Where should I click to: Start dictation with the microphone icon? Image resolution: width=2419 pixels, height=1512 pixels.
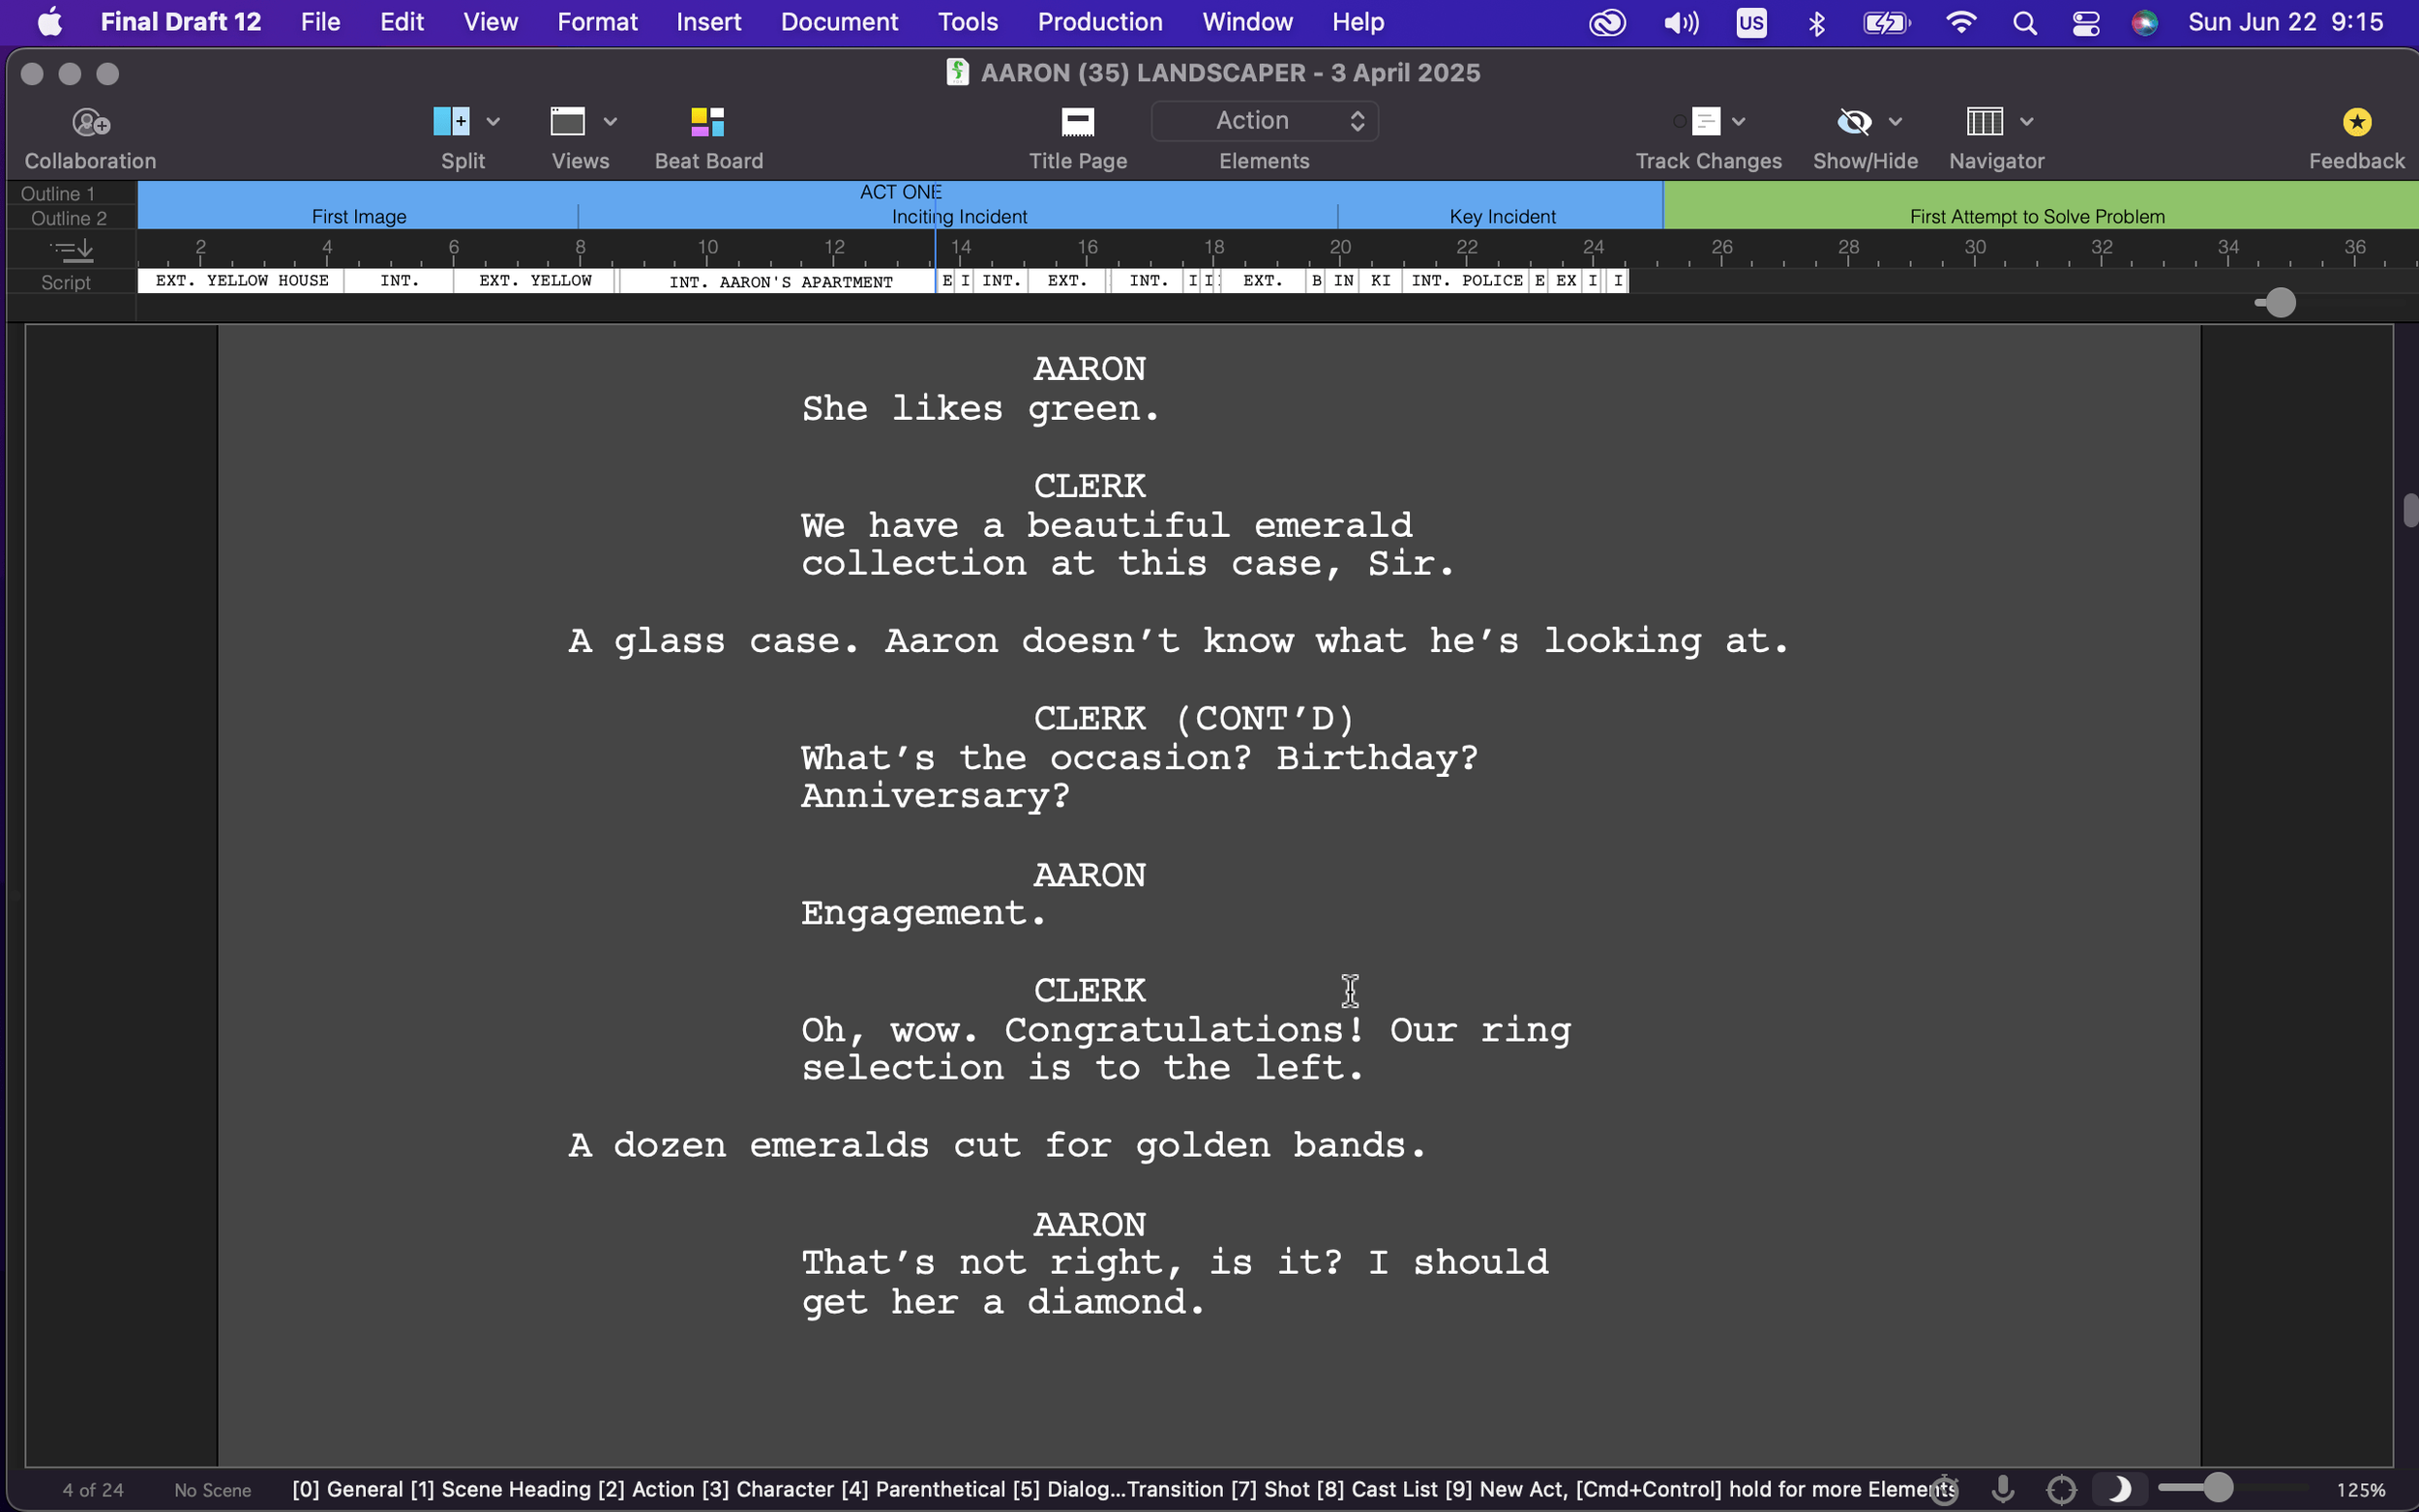pos(2002,1489)
